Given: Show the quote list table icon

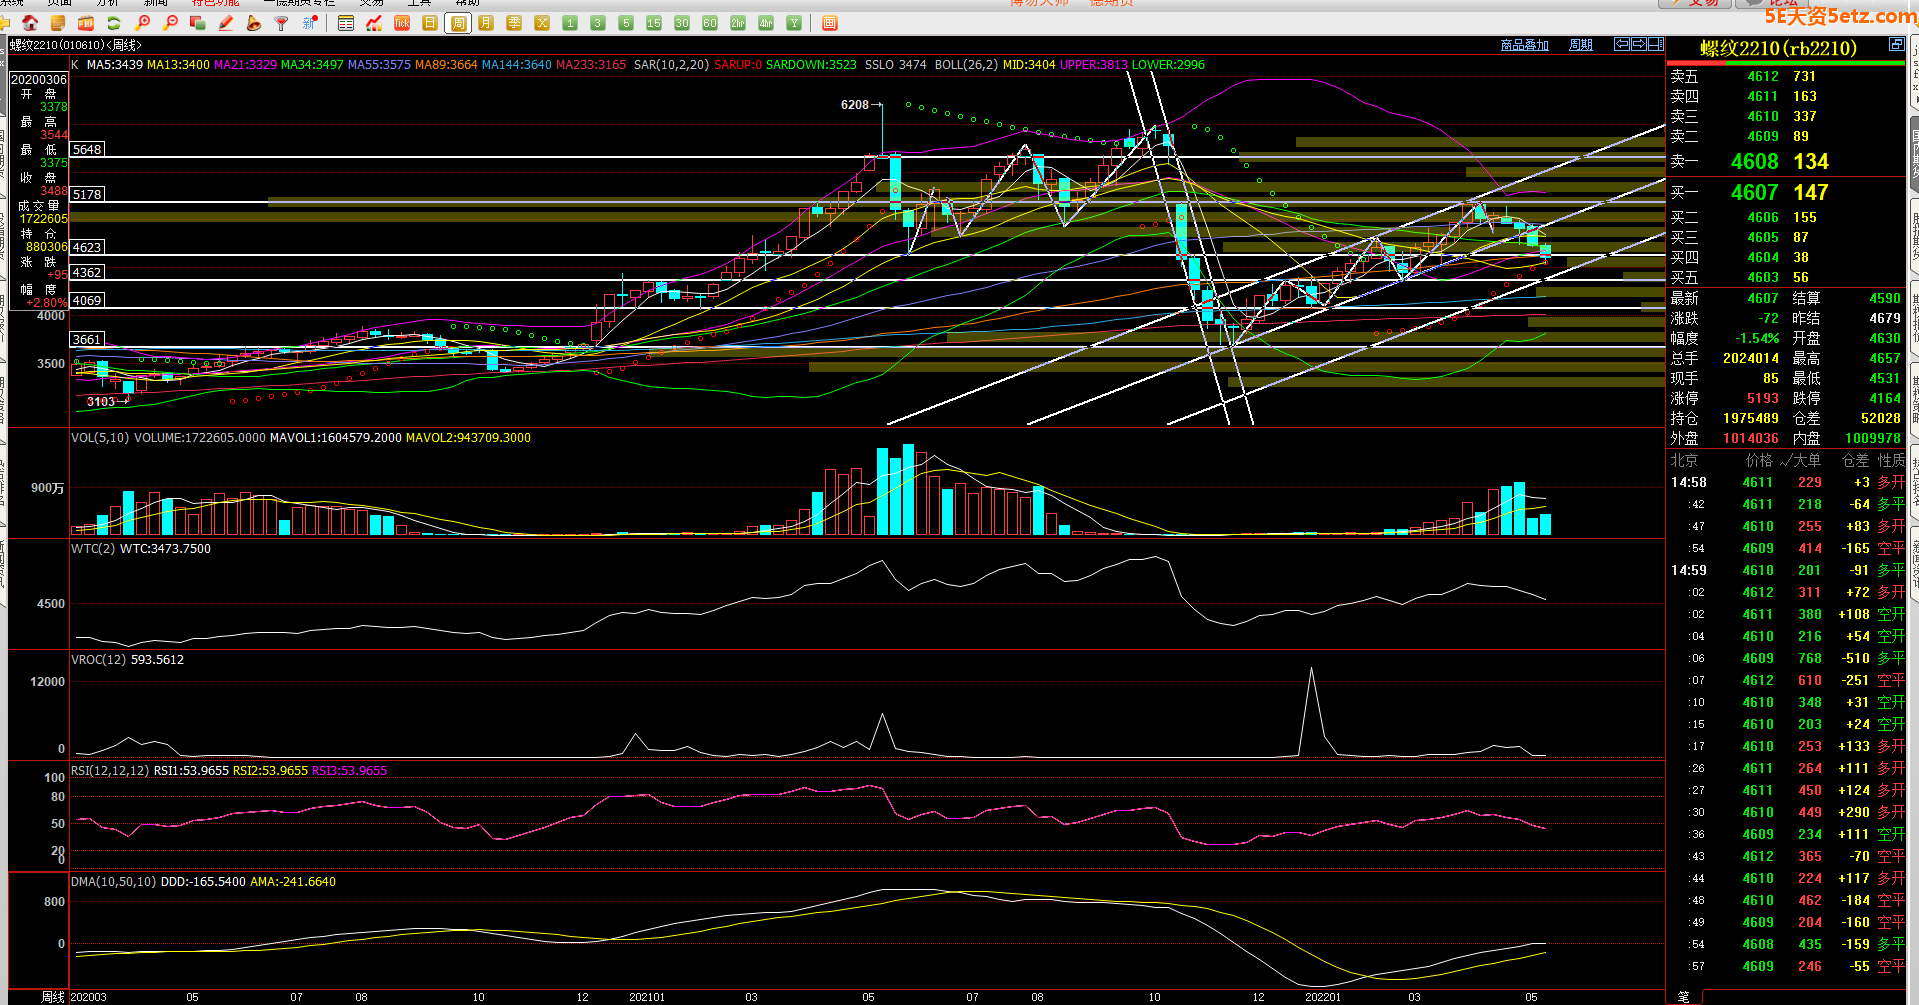Looking at the screenshot, I should (x=346, y=23).
